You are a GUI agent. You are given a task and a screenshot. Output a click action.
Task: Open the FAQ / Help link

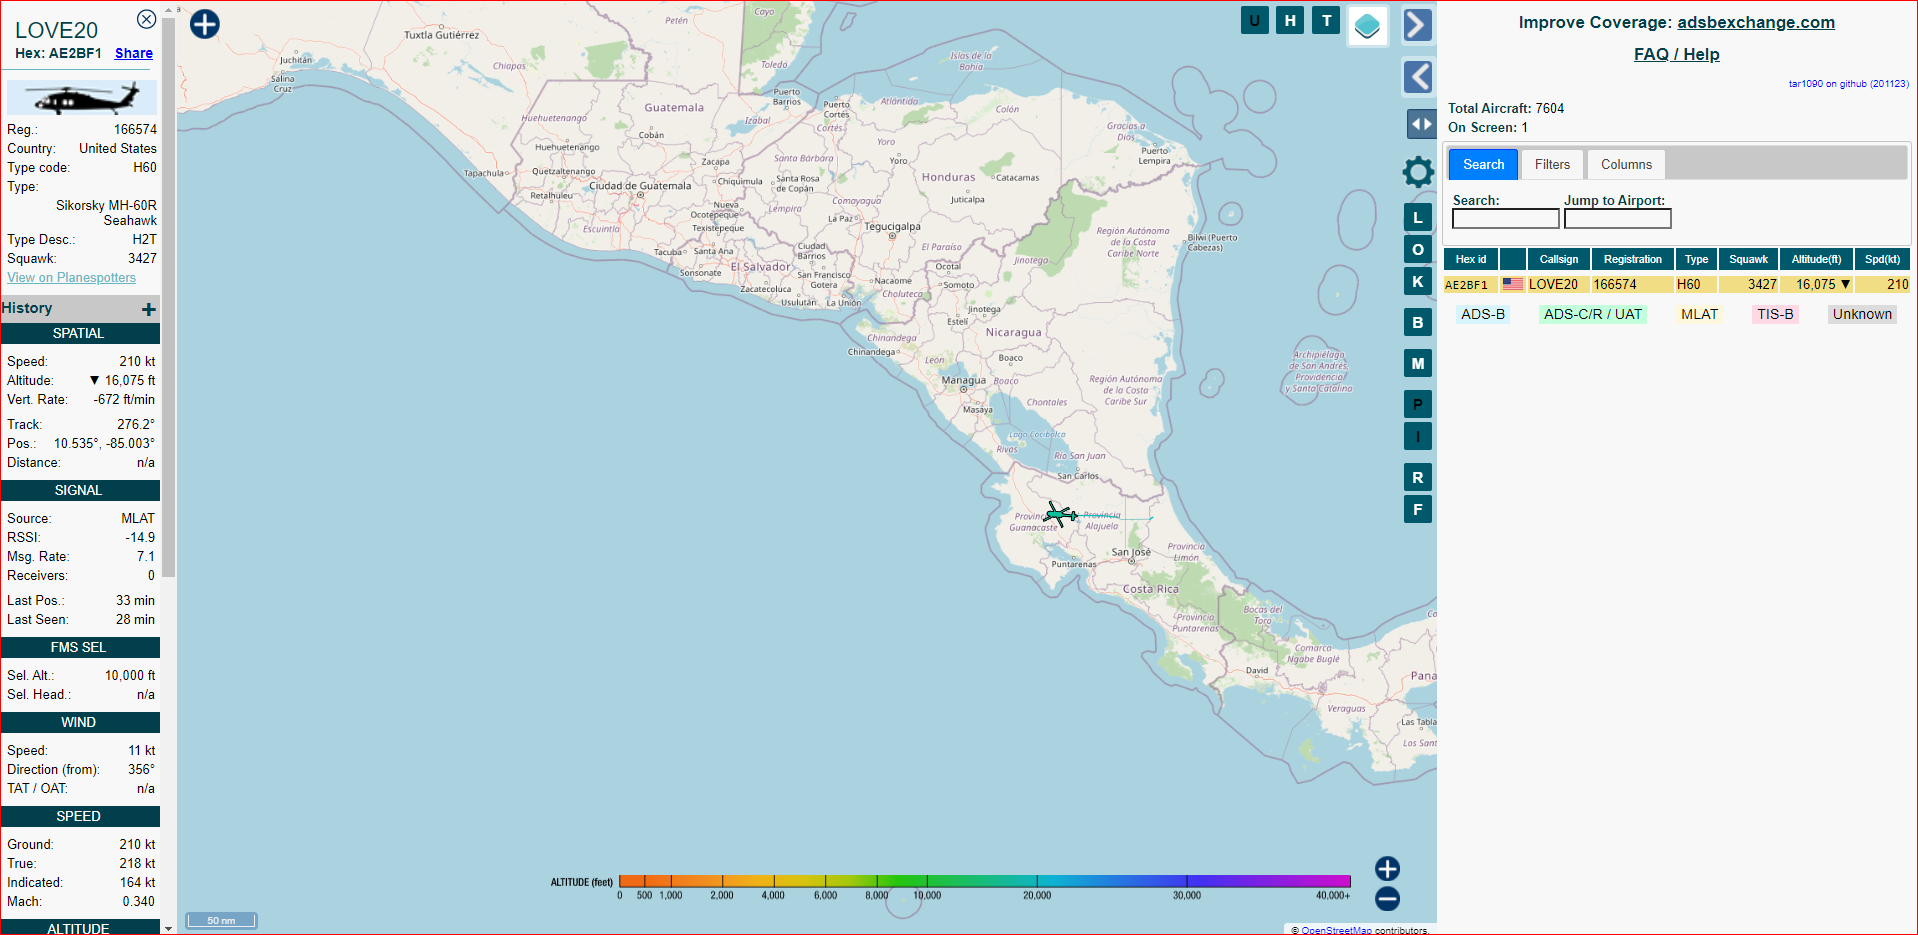(1676, 54)
